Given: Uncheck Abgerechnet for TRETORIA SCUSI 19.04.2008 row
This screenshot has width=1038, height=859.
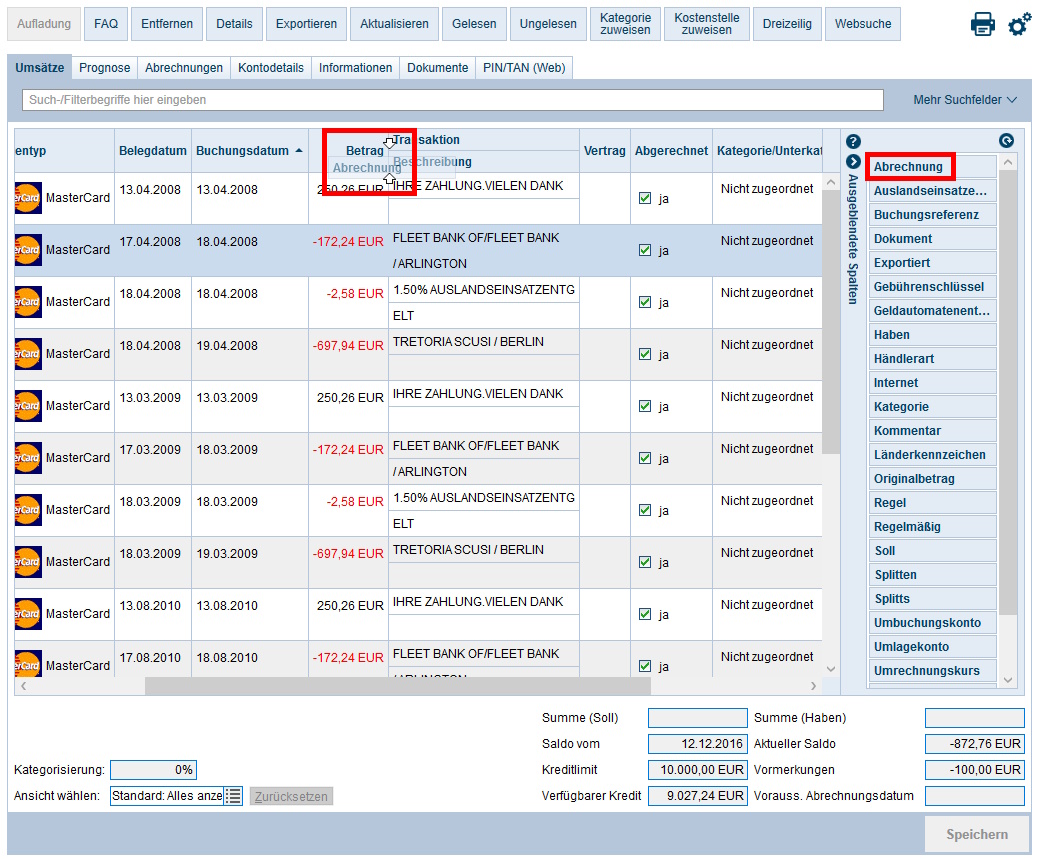Looking at the screenshot, I should pyautogui.click(x=645, y=354).
